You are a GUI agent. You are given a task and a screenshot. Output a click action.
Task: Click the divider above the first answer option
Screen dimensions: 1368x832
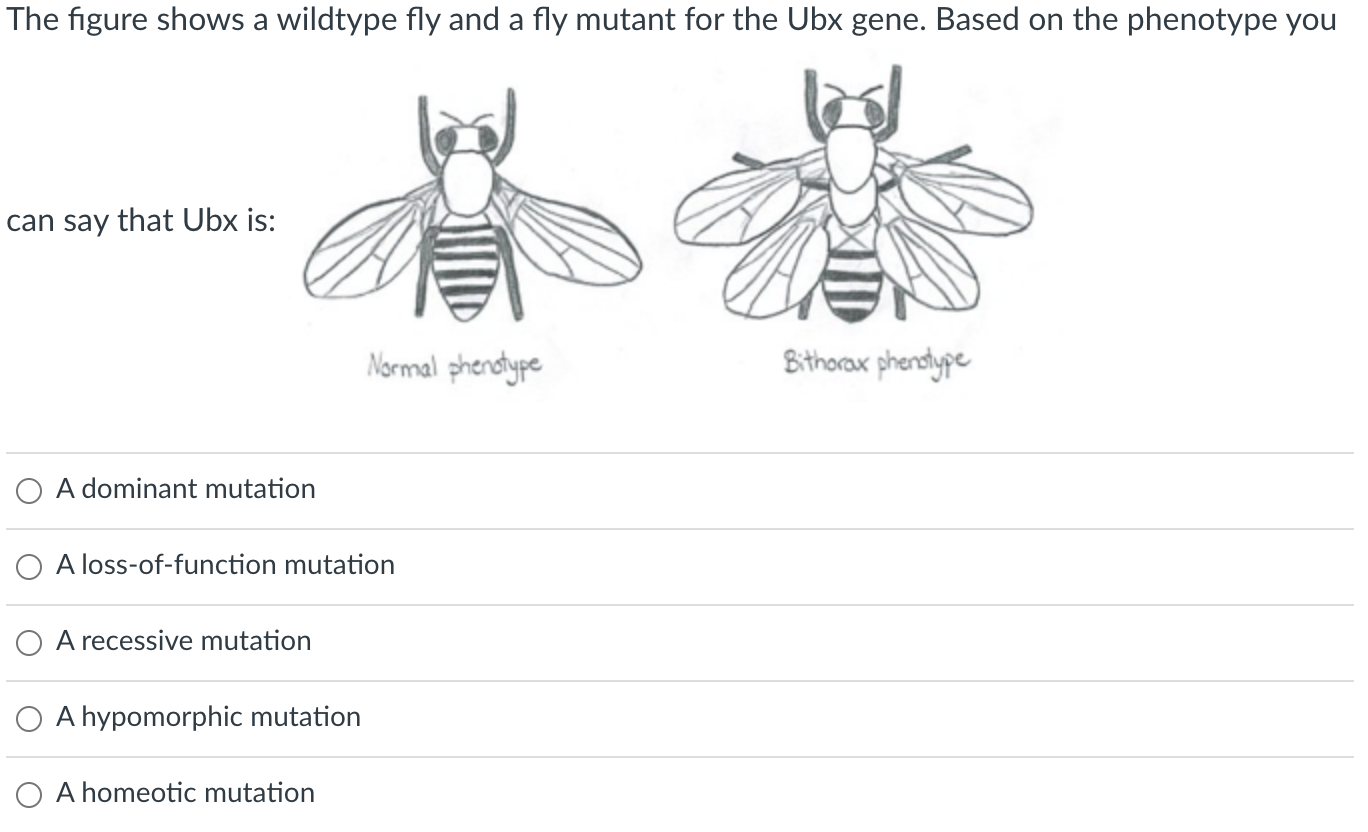pyautogui.click(x=684, y=452)
